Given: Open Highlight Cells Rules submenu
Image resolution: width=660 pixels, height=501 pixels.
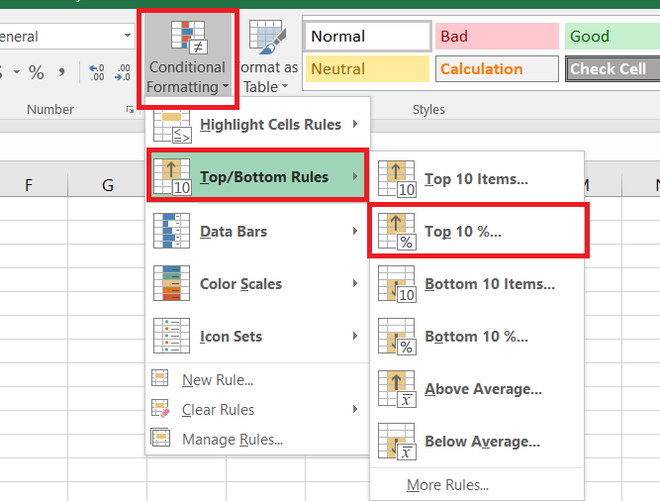Looking at the screenshot, I should click(258, 125).
